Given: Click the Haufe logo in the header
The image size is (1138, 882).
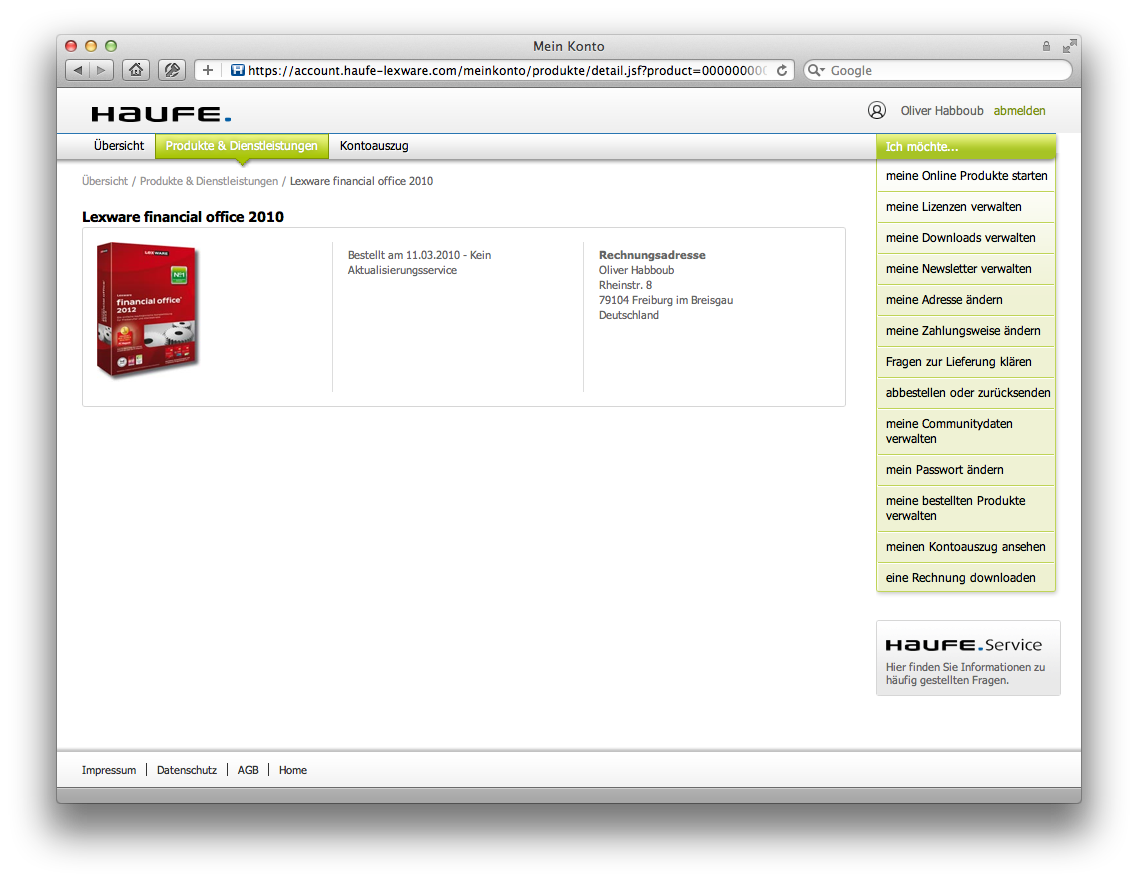Looking at the screenshot, I should (161, 114).
